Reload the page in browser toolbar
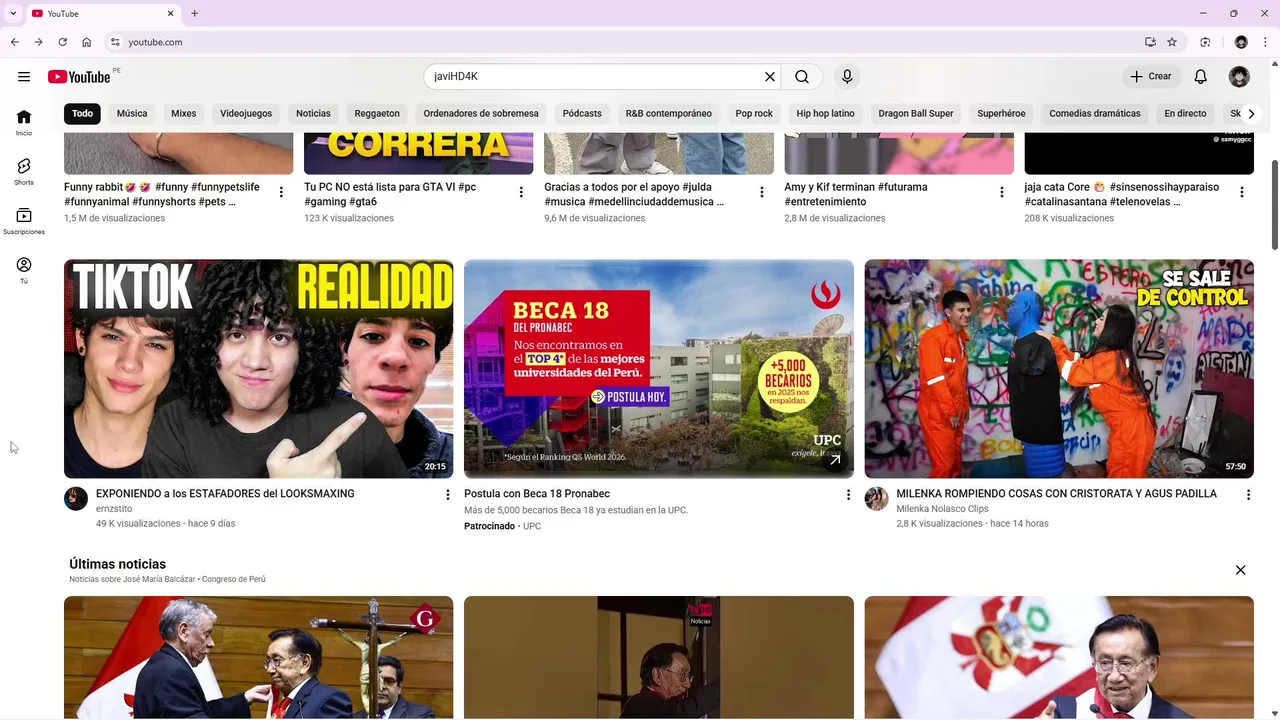This screenshot has width=1280, height=720. (62, 42)
